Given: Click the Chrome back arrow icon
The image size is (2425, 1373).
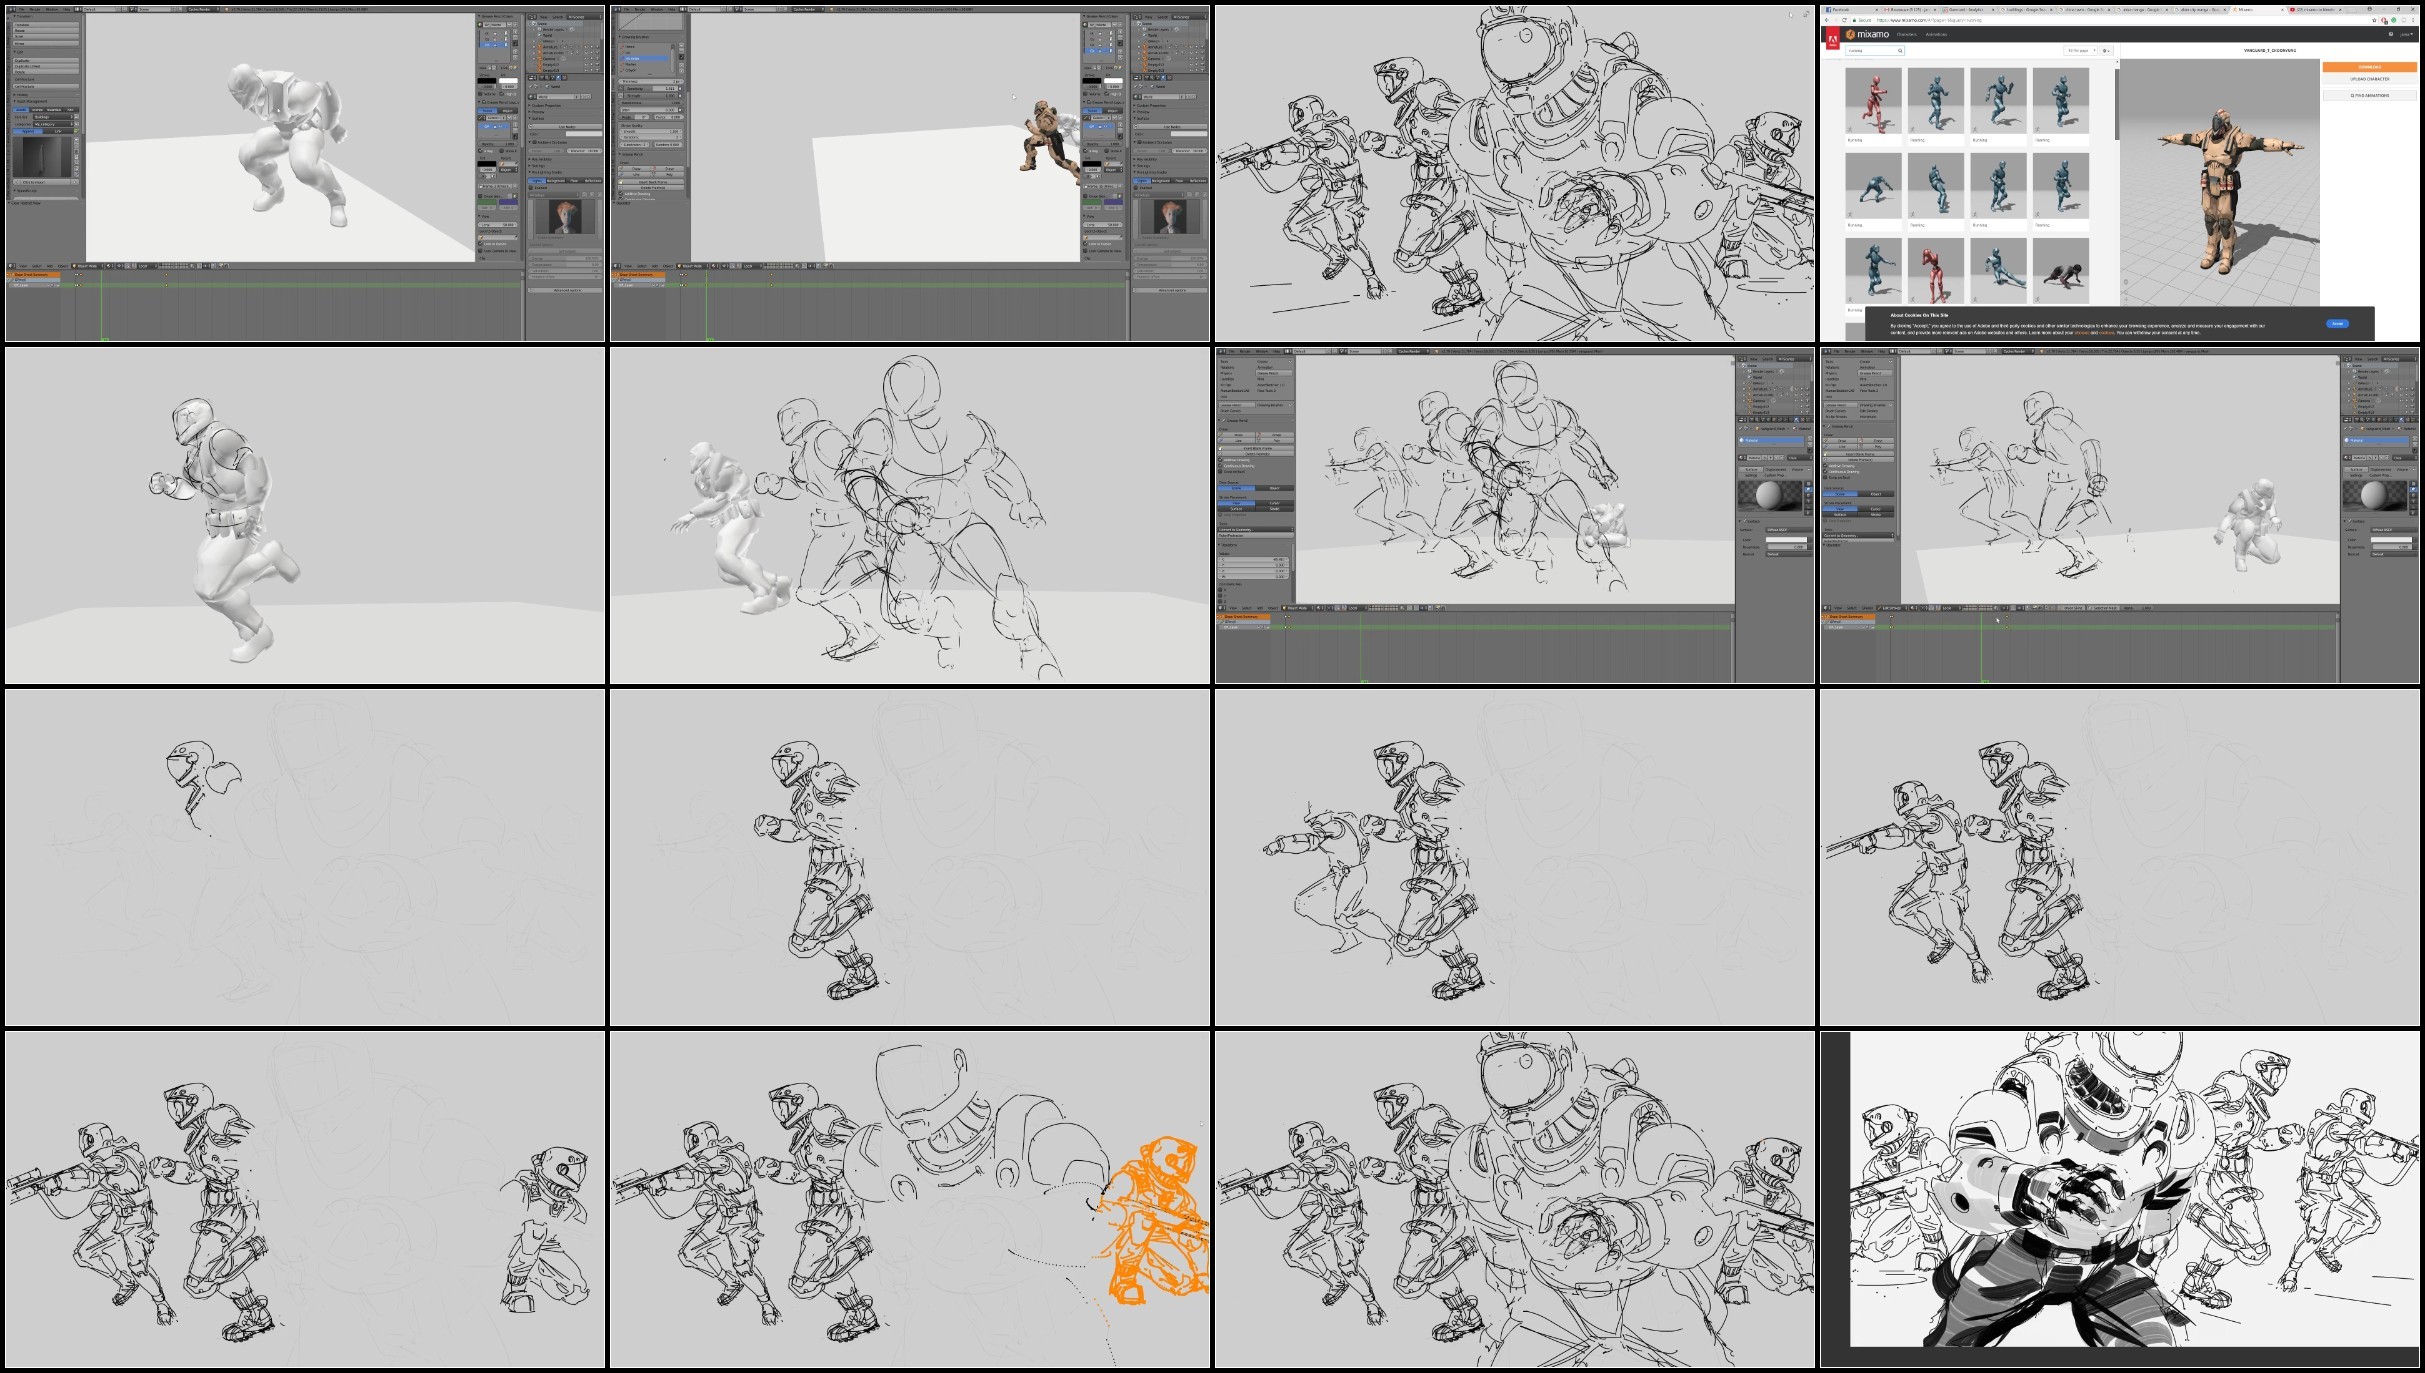Looking at the screenshot, I should pos(1827,20).
